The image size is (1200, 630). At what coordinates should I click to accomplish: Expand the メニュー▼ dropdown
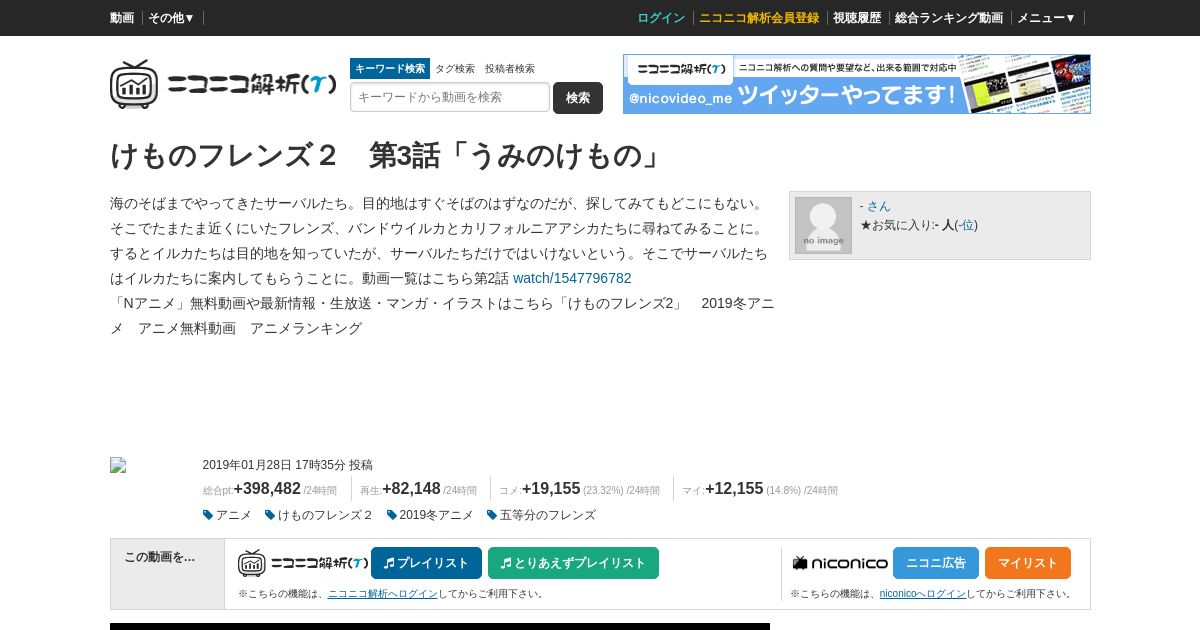coord(1046,18)
